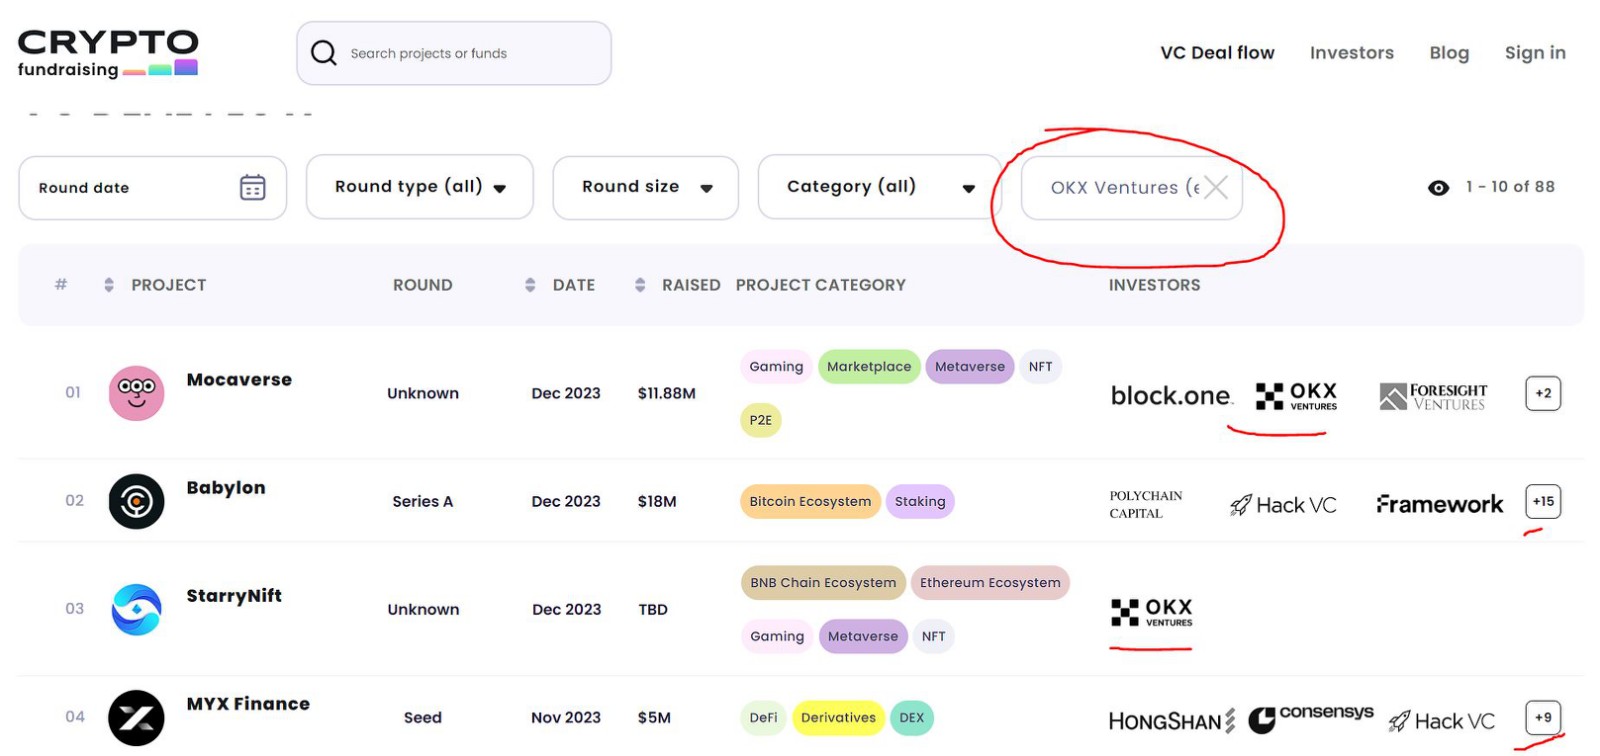The image size is (1600, 756).
Task: Show the +15 more investors for Babylon
Action: tap(1542, 501)
